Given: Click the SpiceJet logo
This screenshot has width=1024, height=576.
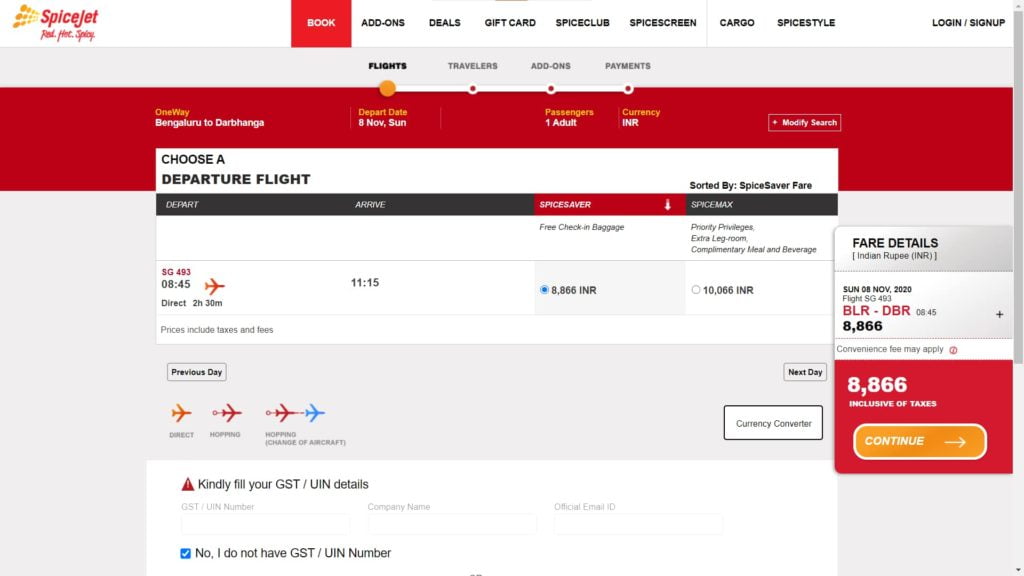Looking at the screenshot, I should point(55,22).
